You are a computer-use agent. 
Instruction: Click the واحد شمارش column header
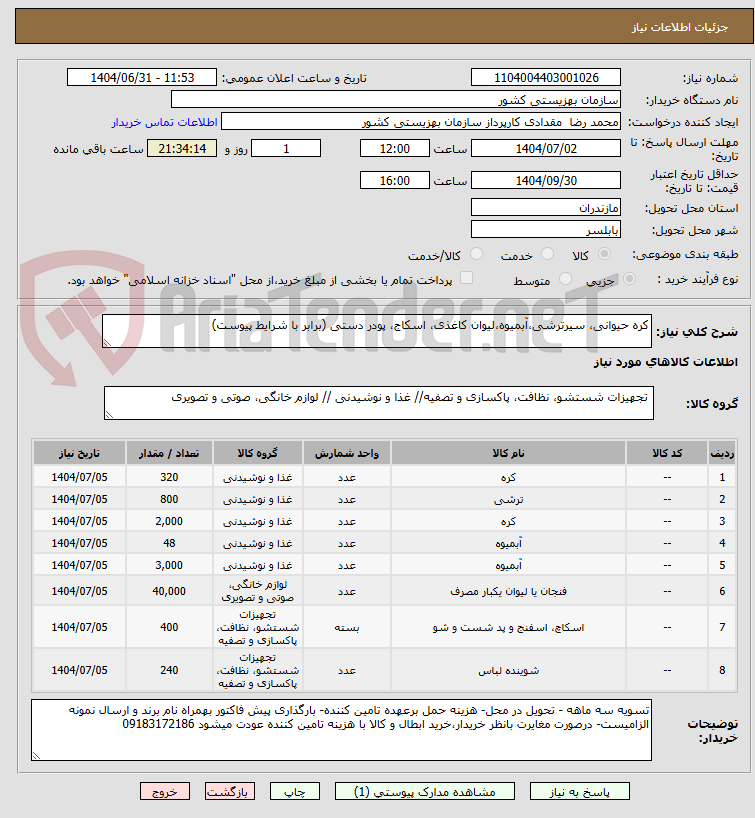click(346, 453)
